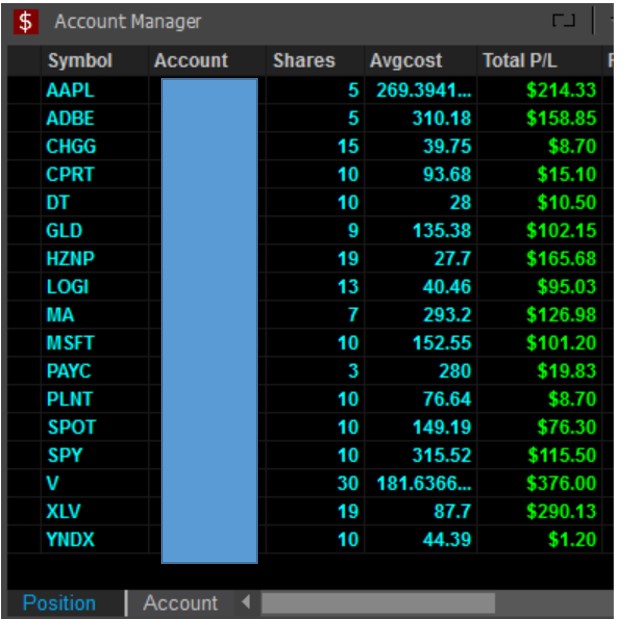Click the Avgcost column header
Screen dimensions: 642x619
[x=405, y=61]
